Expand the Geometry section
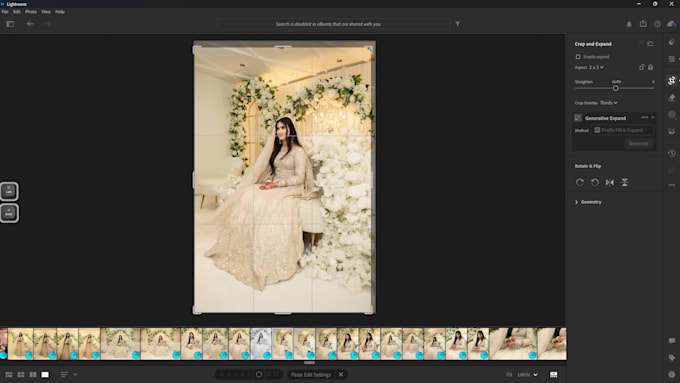This screenshot has height=383, width=680. point(588,202)
